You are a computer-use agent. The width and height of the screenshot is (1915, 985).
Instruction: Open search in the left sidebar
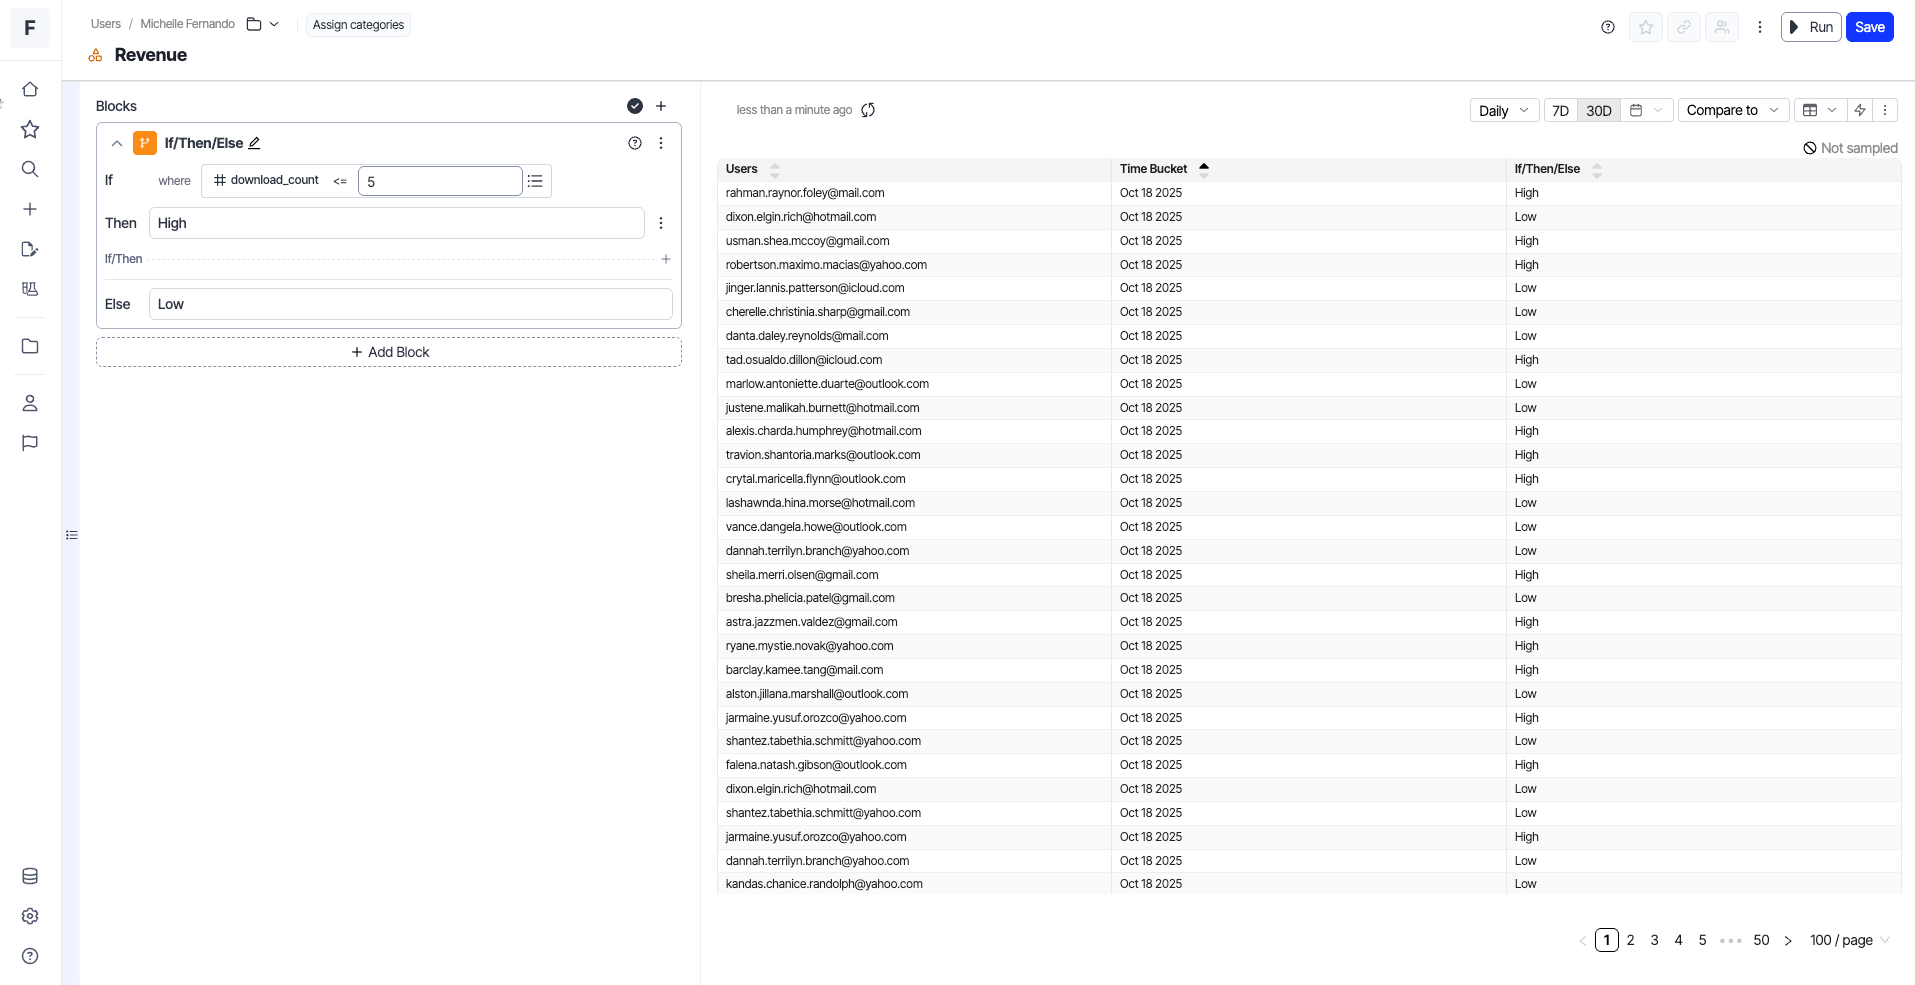[30, 169]
